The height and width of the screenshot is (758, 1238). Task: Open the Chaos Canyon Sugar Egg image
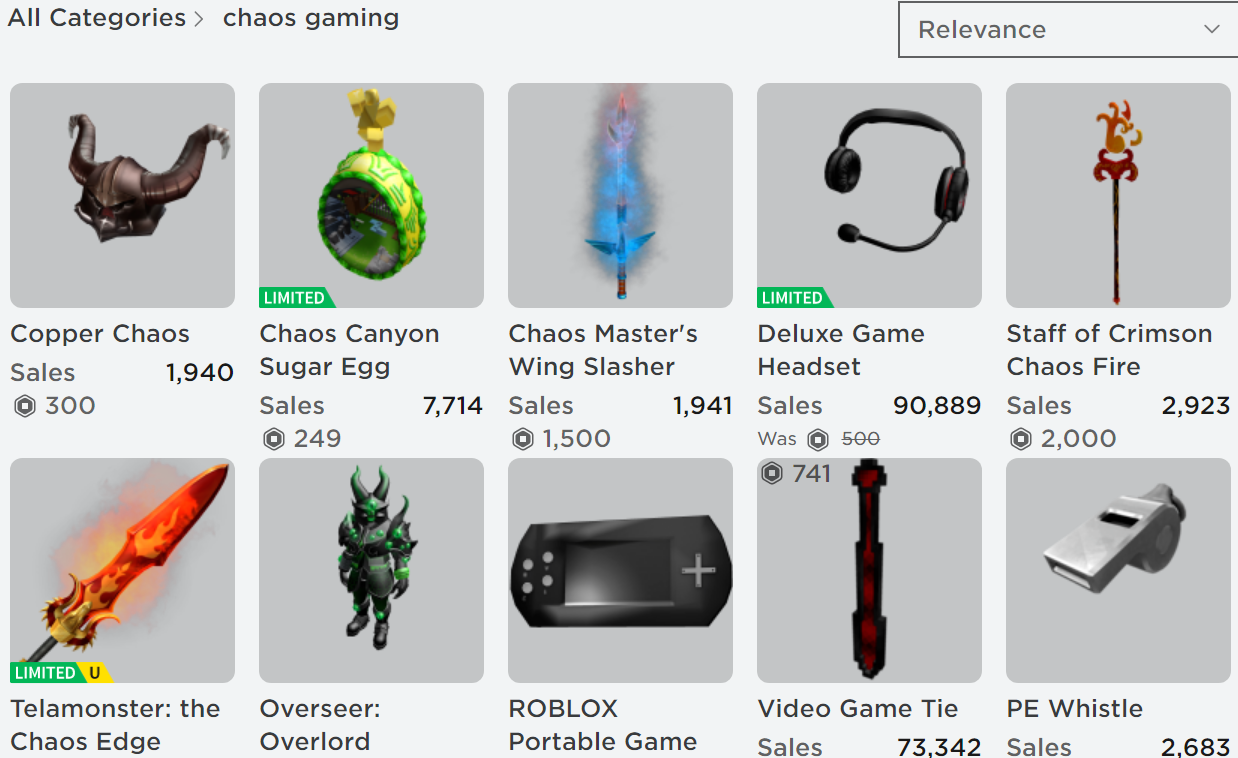click(371, 195)
